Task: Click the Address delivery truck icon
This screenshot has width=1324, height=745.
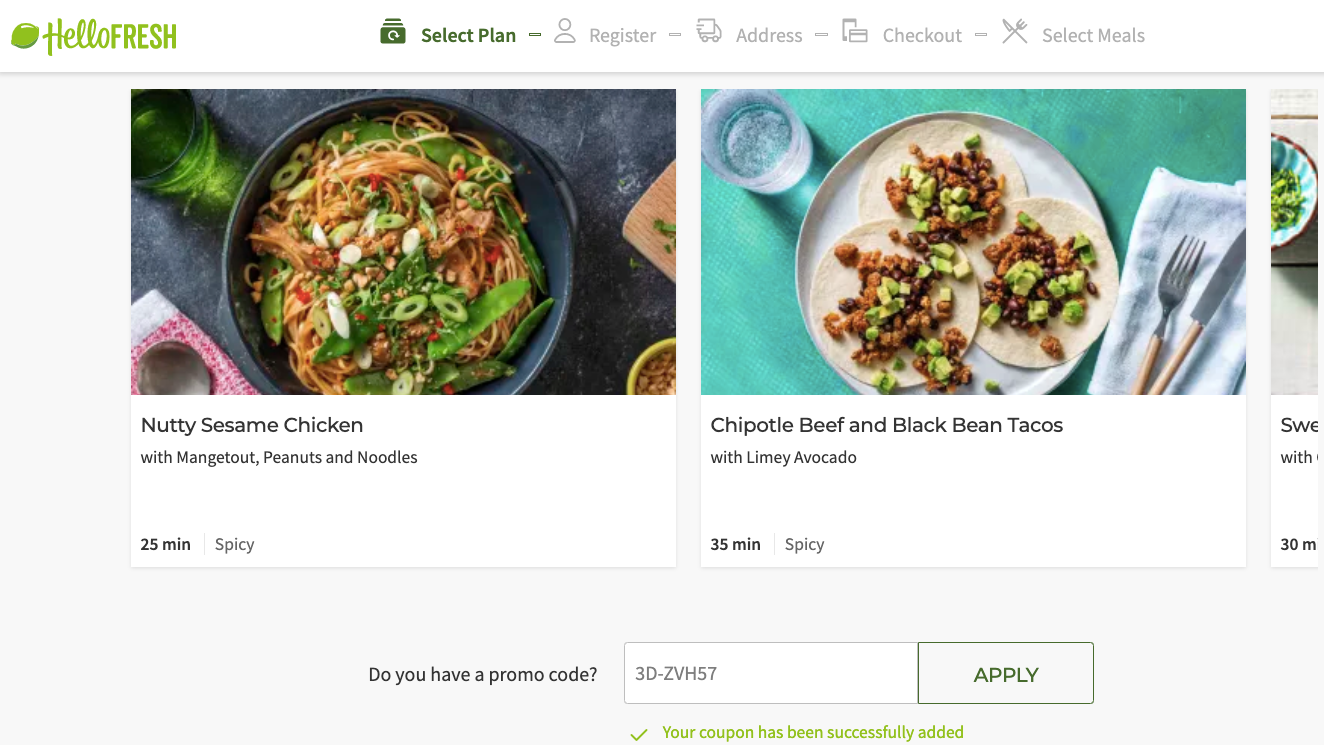Action: coord(709,31)
